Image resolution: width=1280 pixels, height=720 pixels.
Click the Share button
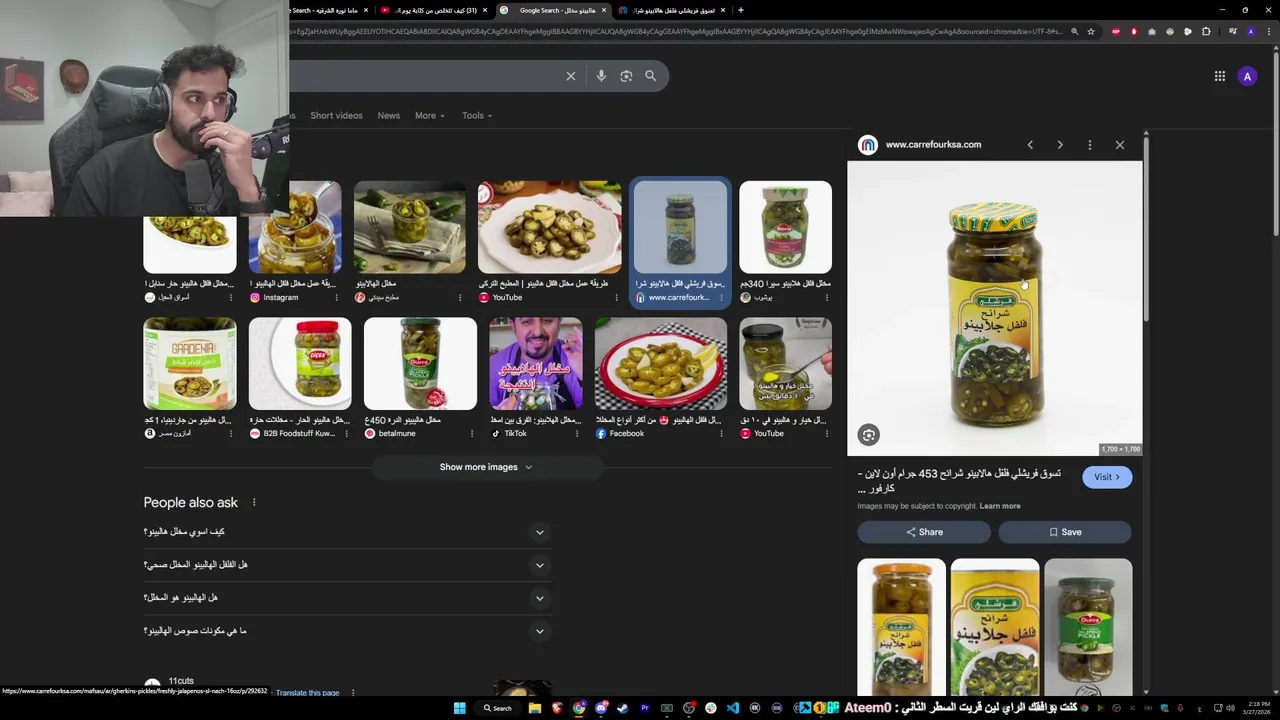[x=924, y=532]
